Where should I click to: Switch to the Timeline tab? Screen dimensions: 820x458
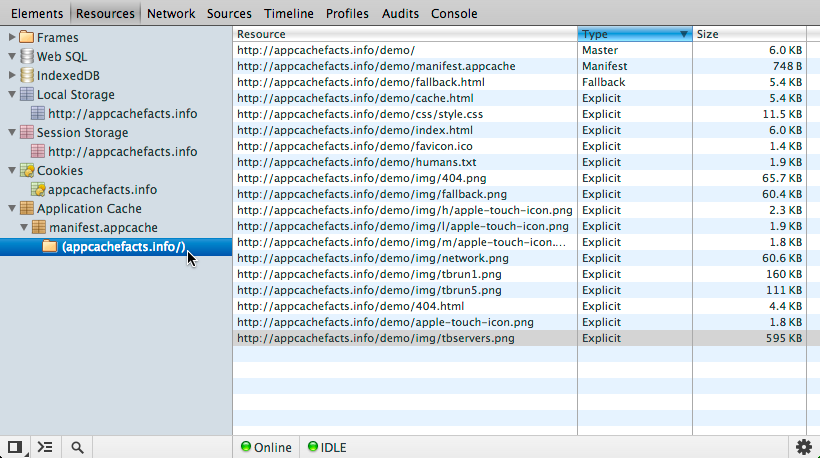[x=289, y=14]
